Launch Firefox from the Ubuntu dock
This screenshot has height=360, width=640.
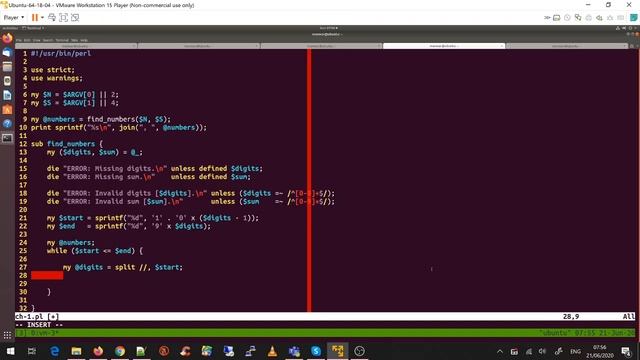click(x=7, y=38)
